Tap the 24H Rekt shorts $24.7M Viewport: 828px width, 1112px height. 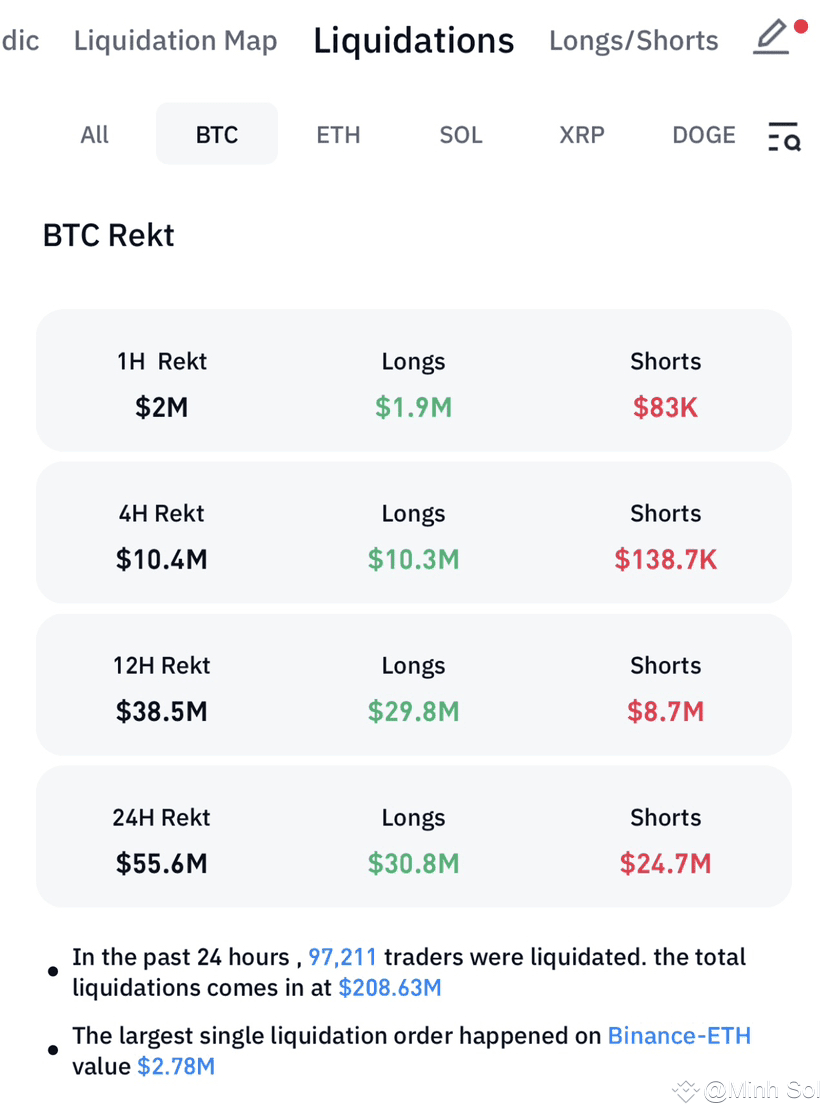[665, 863]
